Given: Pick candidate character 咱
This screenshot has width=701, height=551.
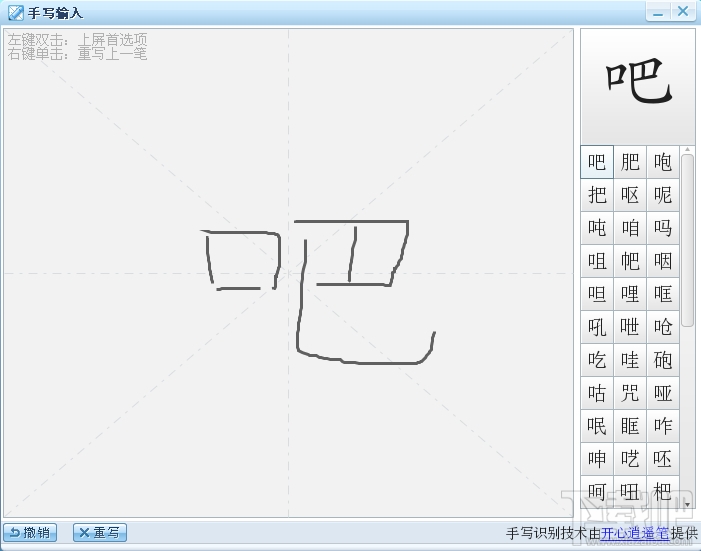Looking at the screenshot, I should [x=630, y=228].
